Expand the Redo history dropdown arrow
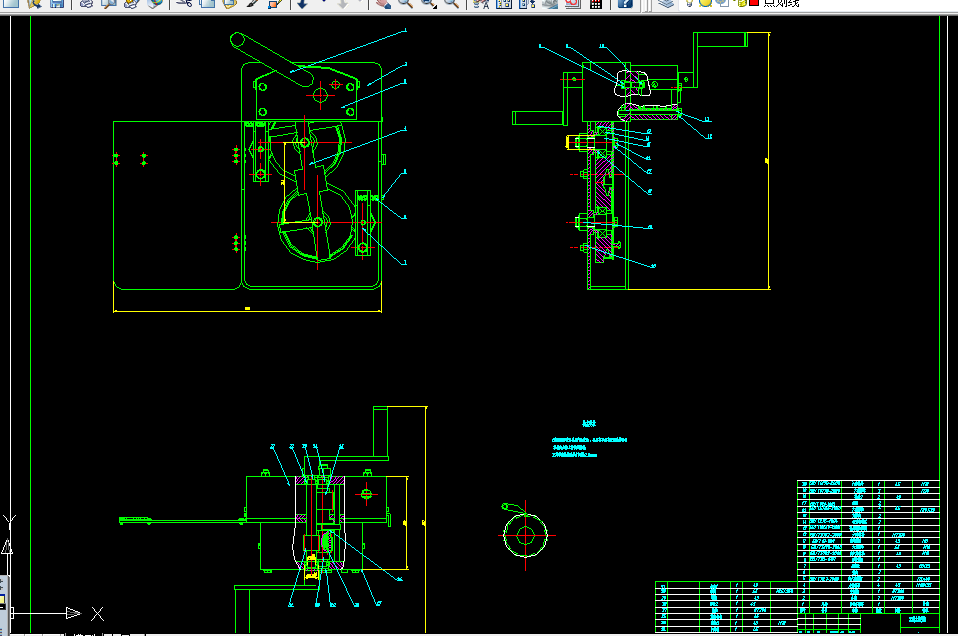958x636 pixels. (x=360, y=3)
